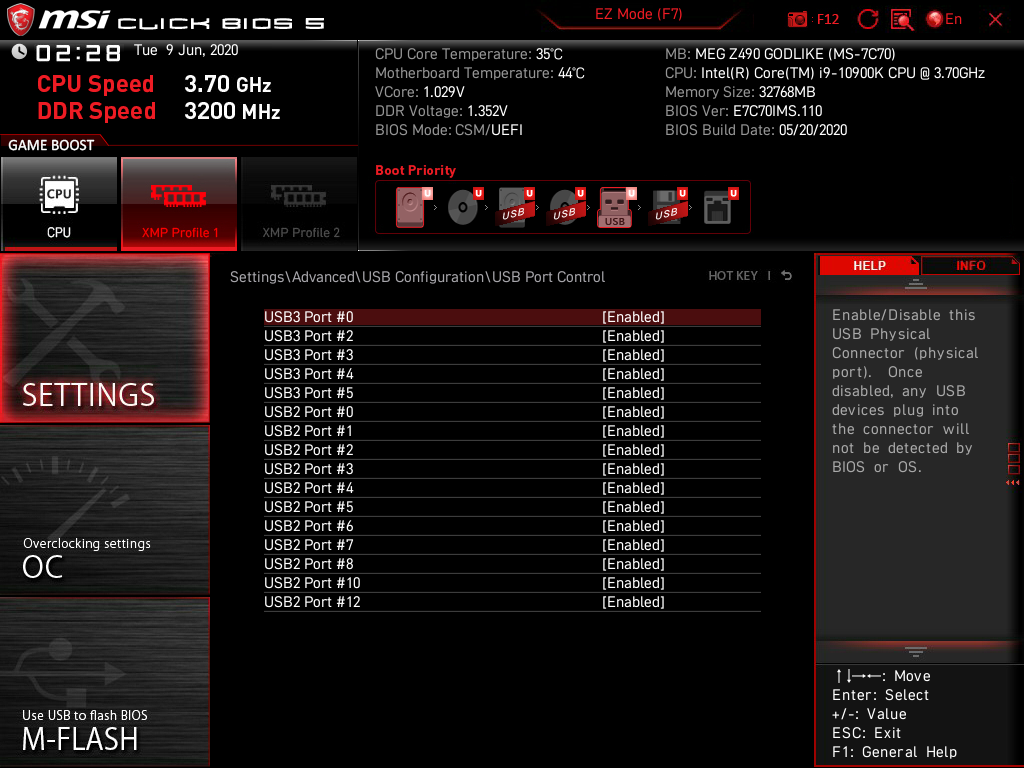Click the 02:28 system time
Viewport: 1024px width, 768px height.
click(x=78, y=53)
